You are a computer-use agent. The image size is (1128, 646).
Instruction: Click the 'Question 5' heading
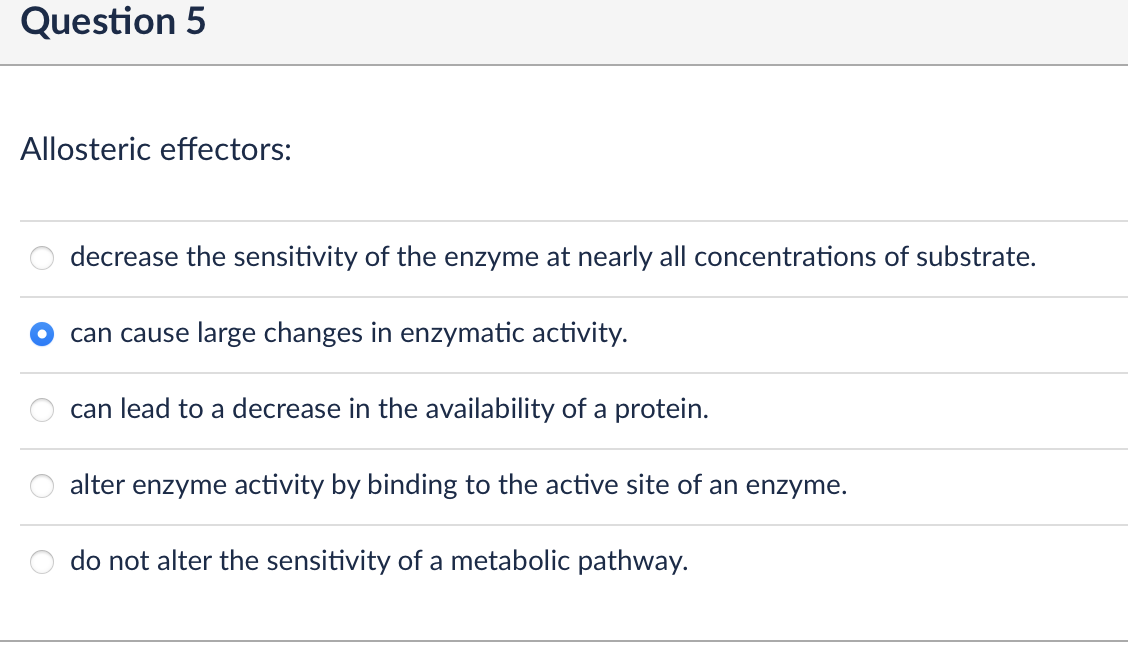click(112, 21)
